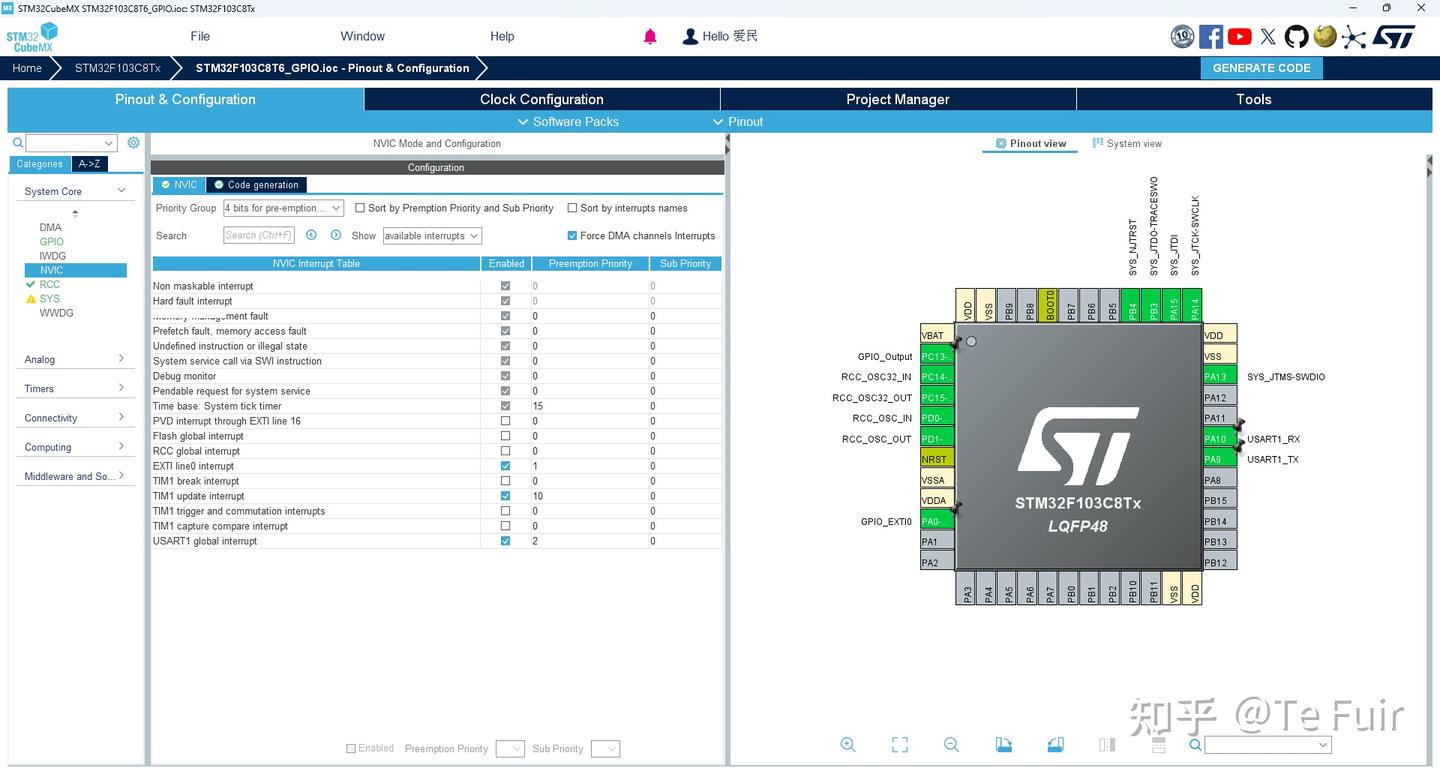Image resolution: width=1440 pixels, height=774 pixels.
Task: Zoom in on the pinout view
Action: (x=848, y=744)
